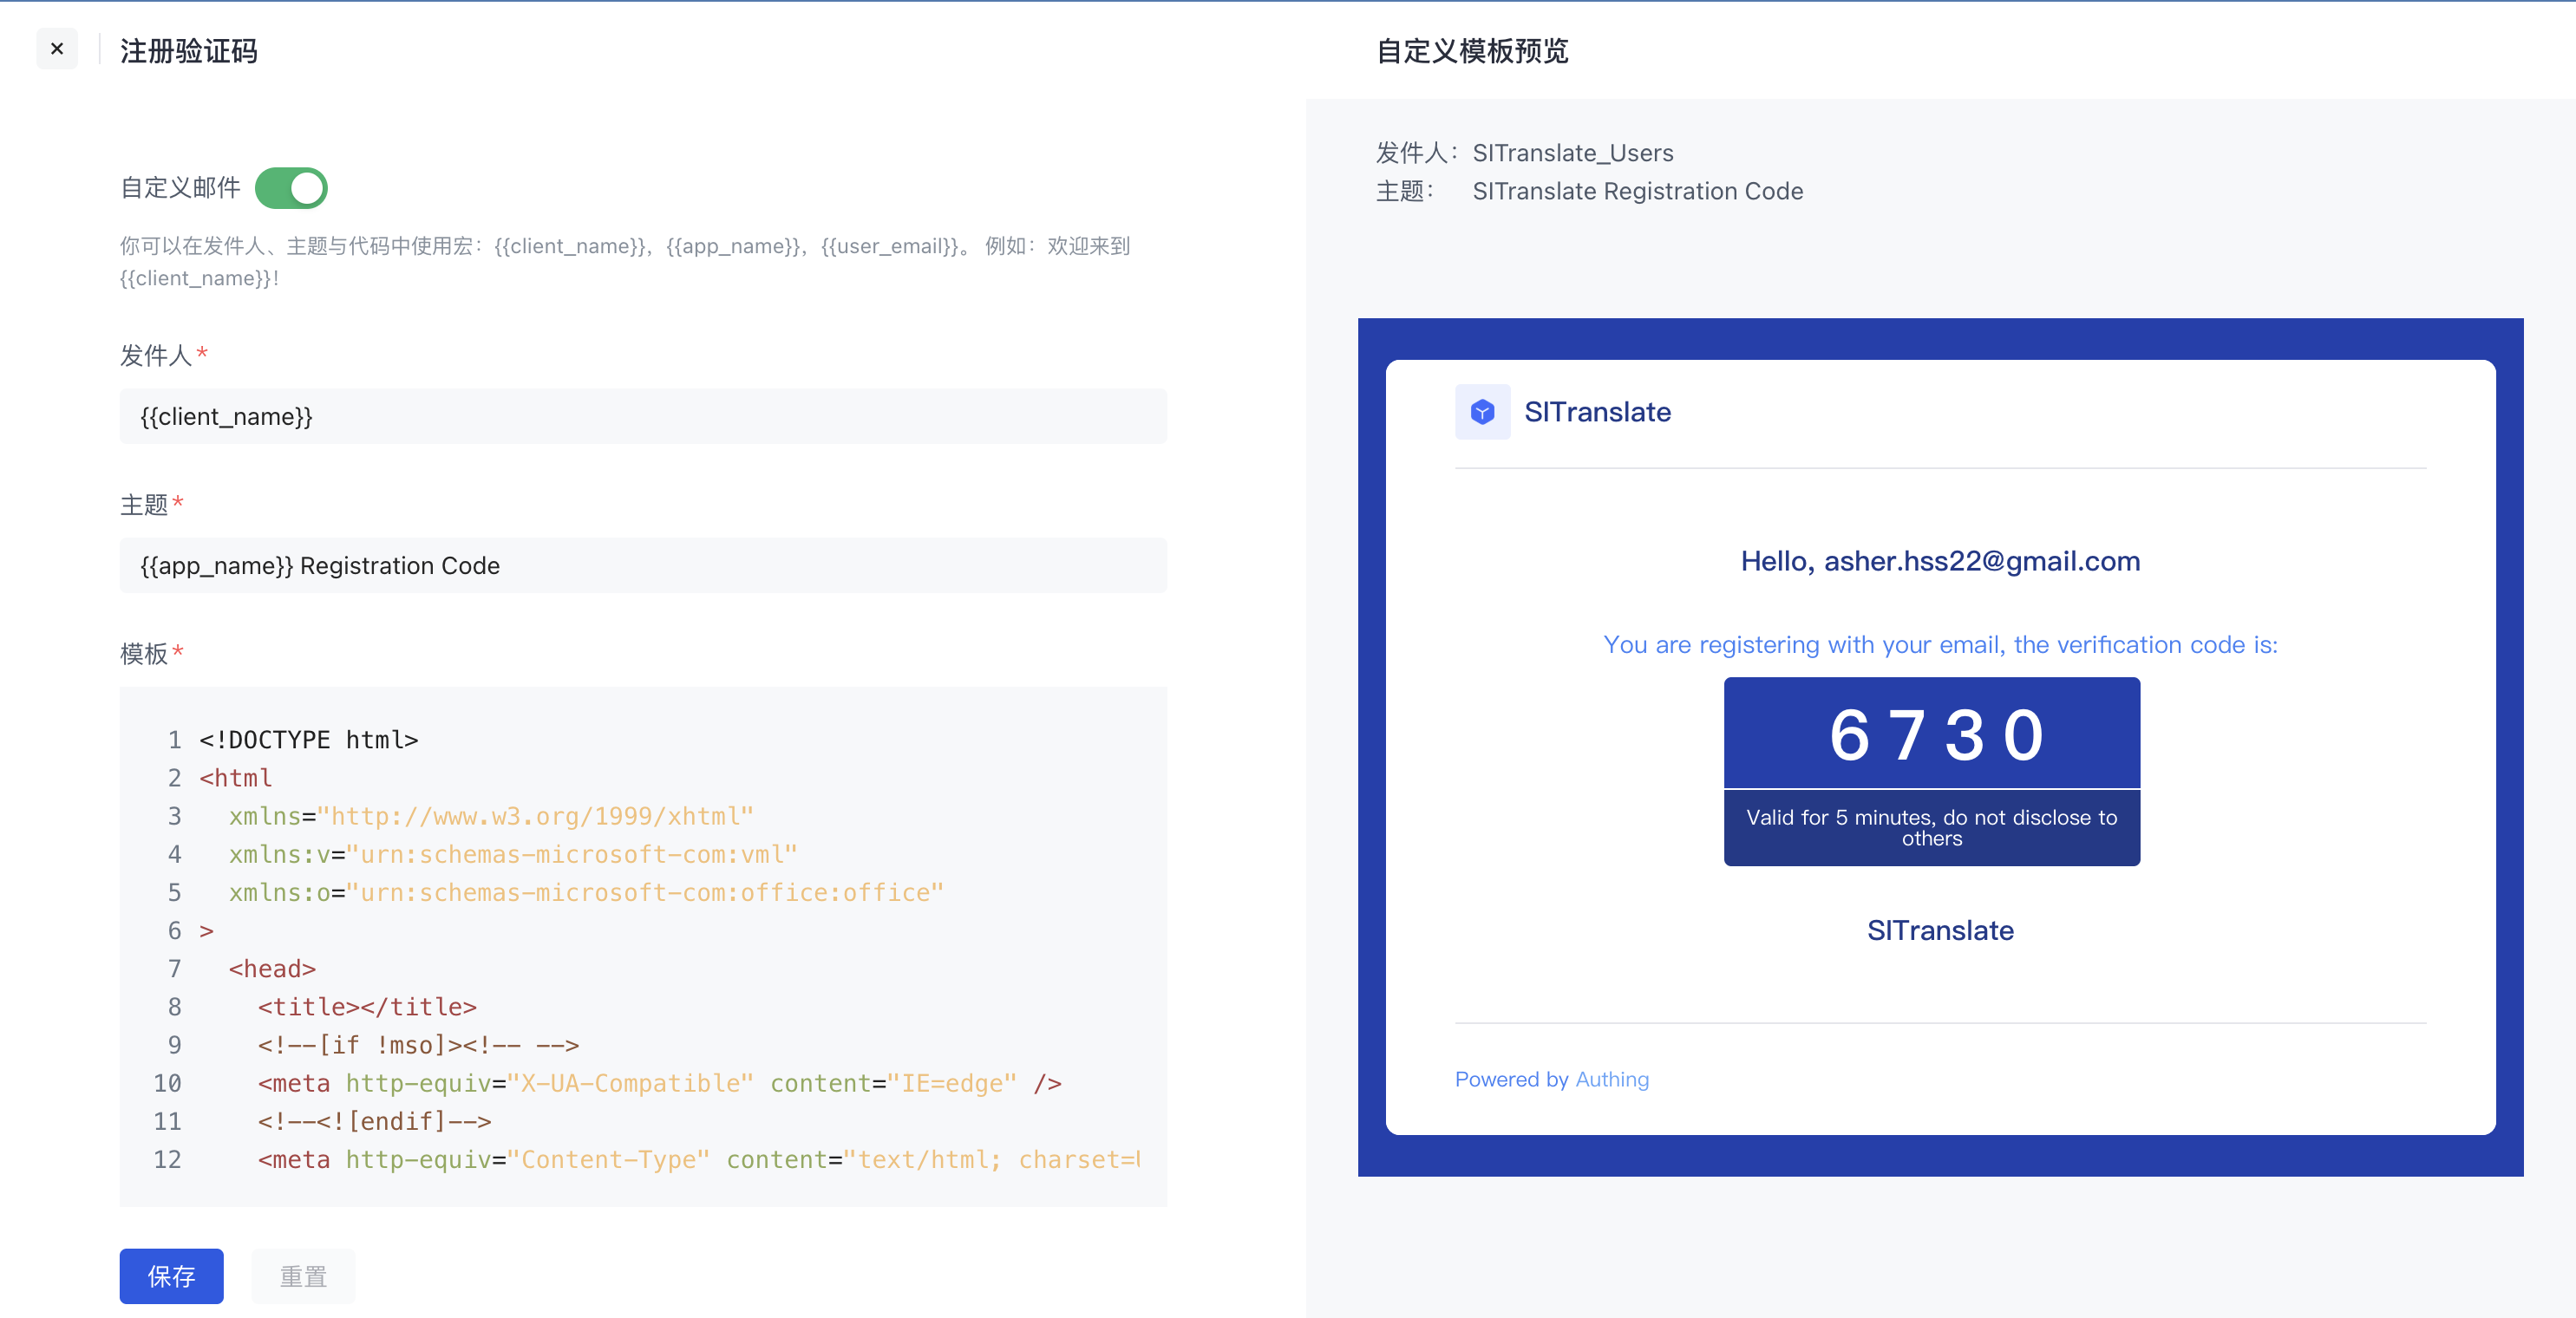
Task: Open the Authing link in preview
Action: pos(1612,1079)
